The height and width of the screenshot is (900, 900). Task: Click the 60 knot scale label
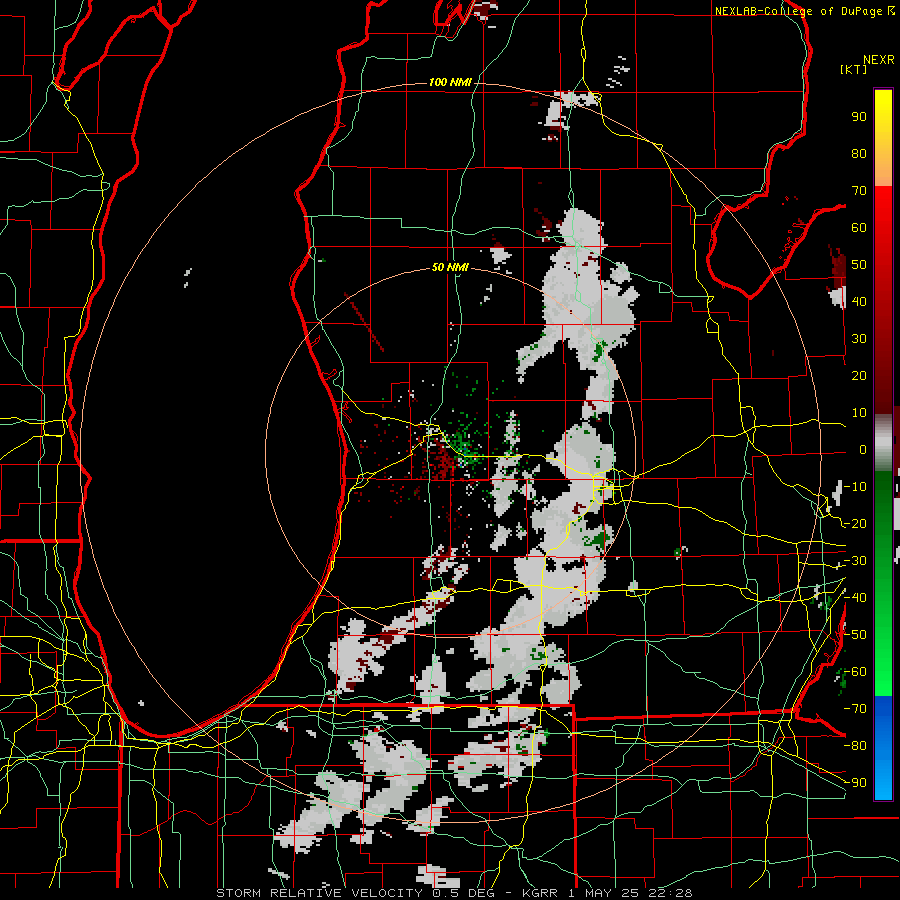(859, 227)
